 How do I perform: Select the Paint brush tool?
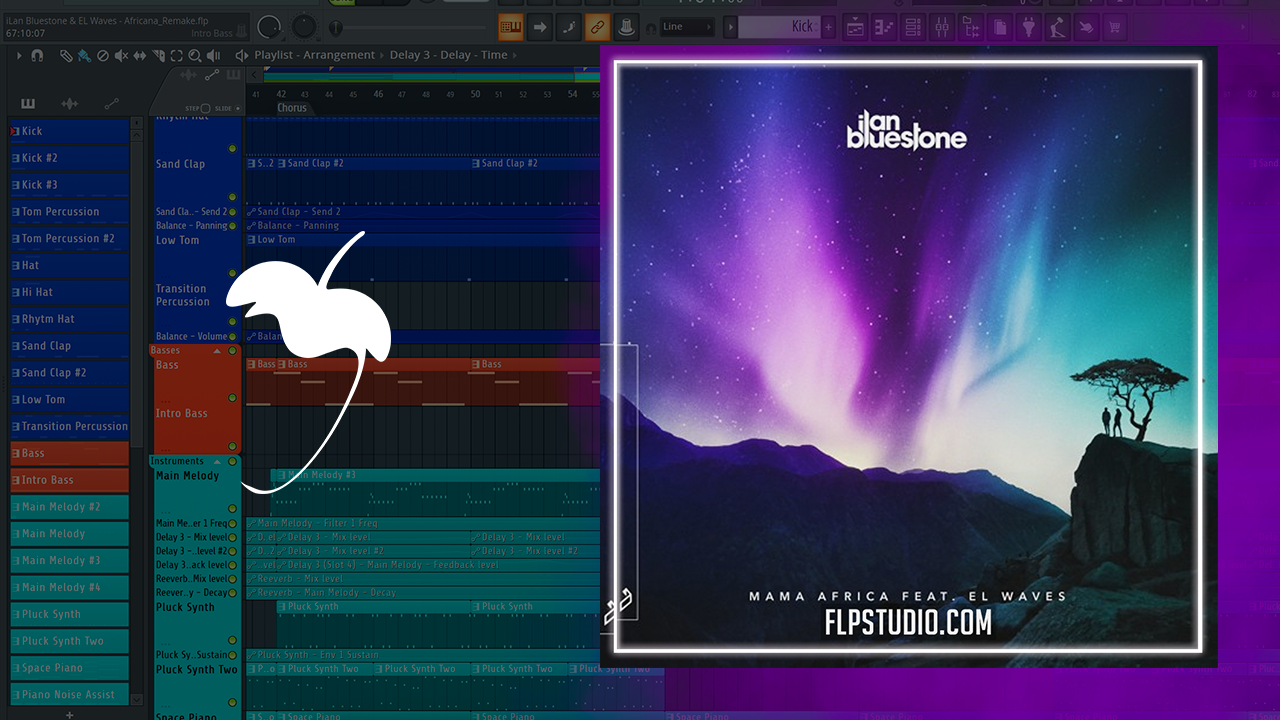pos(84,56)
